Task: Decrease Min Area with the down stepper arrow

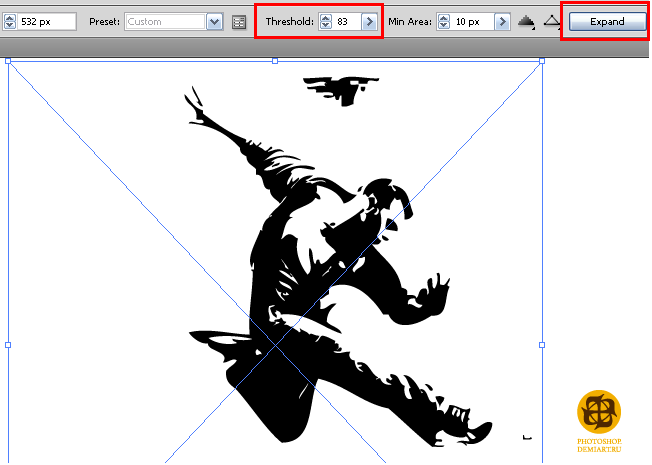Action: (444, 26)
